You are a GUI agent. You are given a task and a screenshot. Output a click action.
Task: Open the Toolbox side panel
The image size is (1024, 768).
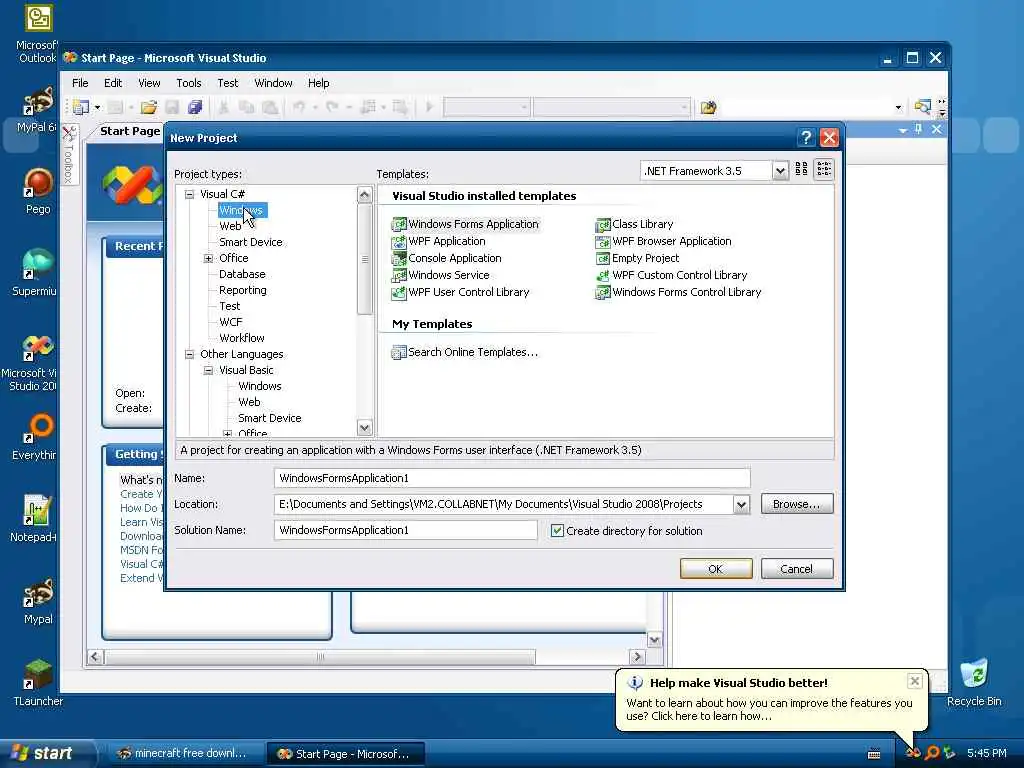pos(69,154)
